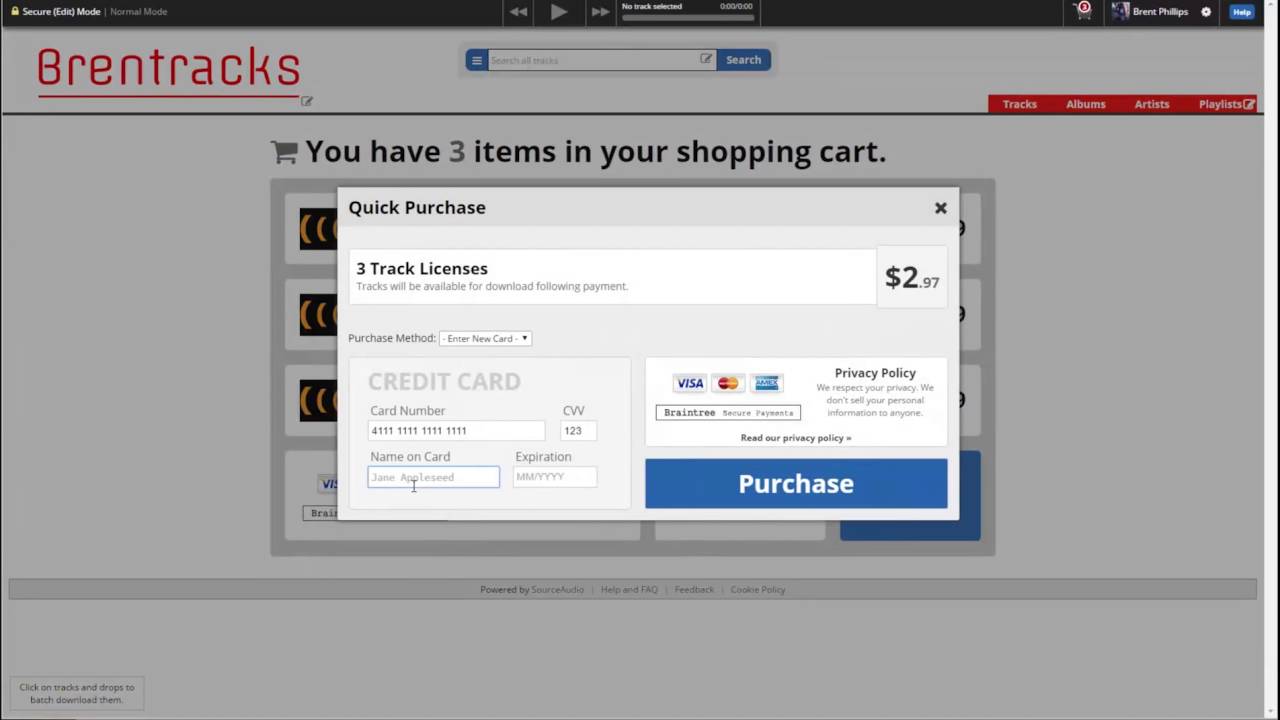The width and height of the screenshot is (1280, 720).
Task: Open Help and FAQ footer link
Action: click(x=629, y=590)
